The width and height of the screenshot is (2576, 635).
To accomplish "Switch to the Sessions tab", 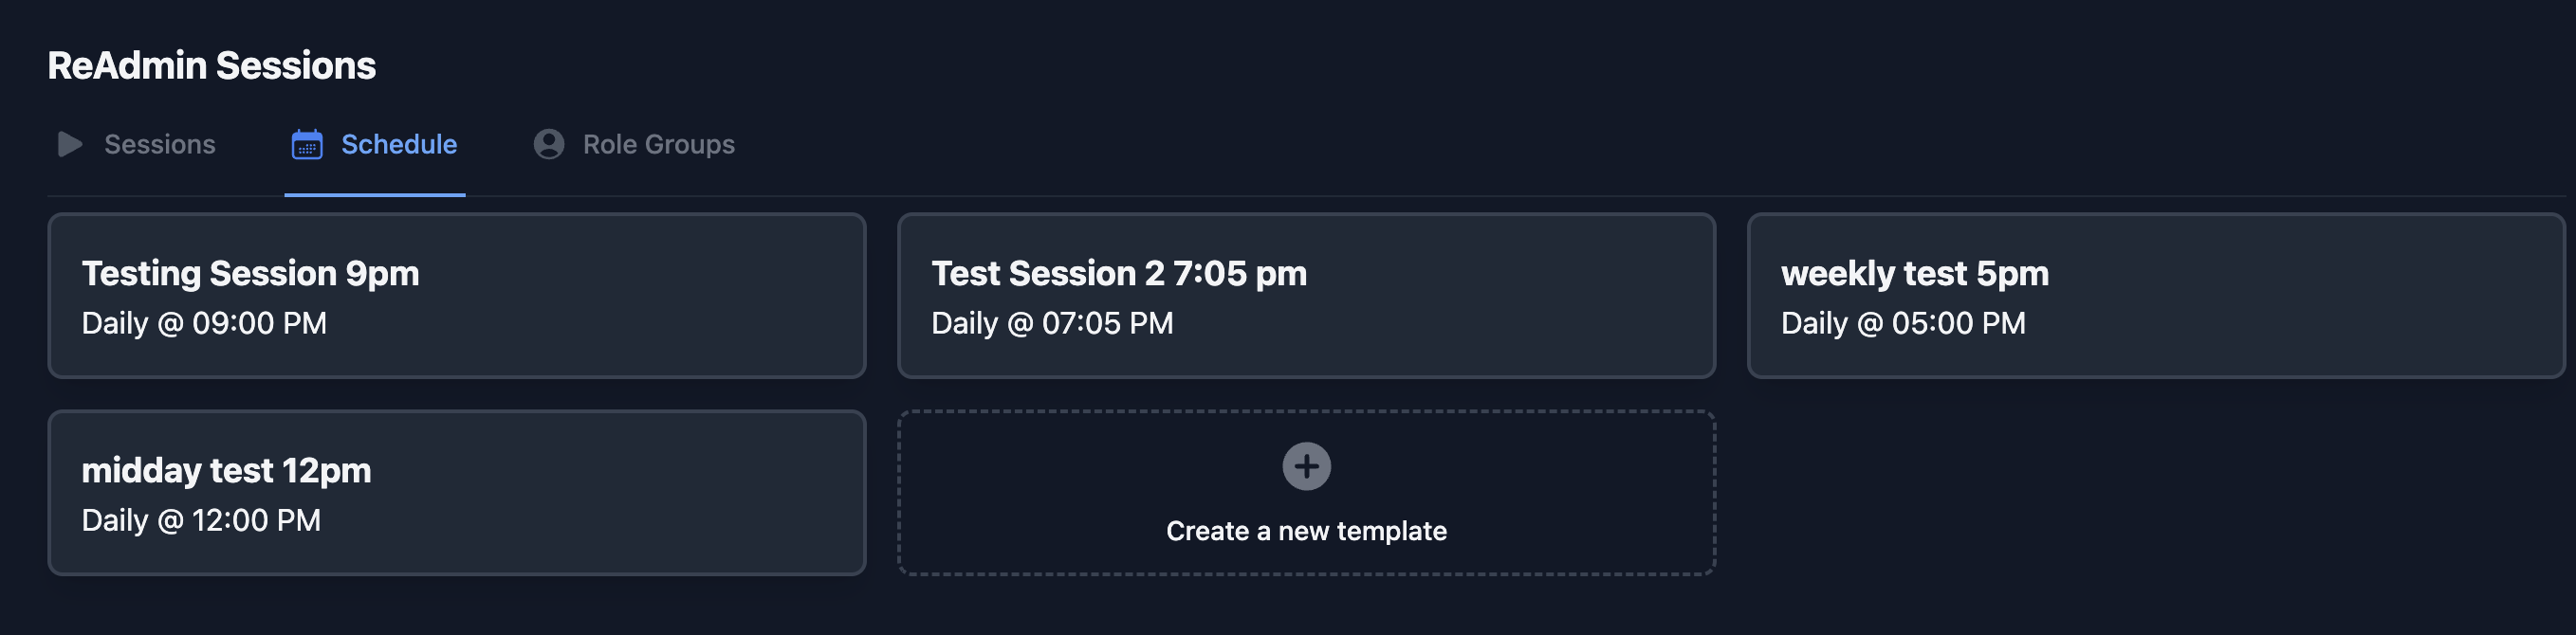I will [159, 144].
